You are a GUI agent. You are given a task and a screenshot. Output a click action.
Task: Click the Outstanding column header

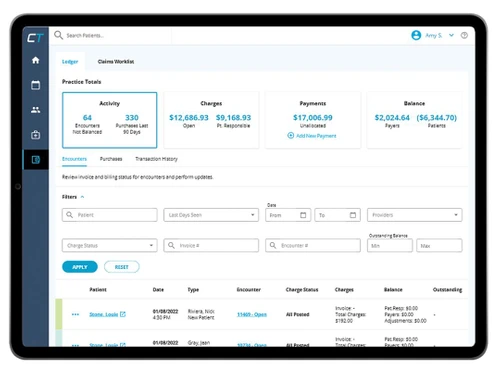tap(447, 290)
